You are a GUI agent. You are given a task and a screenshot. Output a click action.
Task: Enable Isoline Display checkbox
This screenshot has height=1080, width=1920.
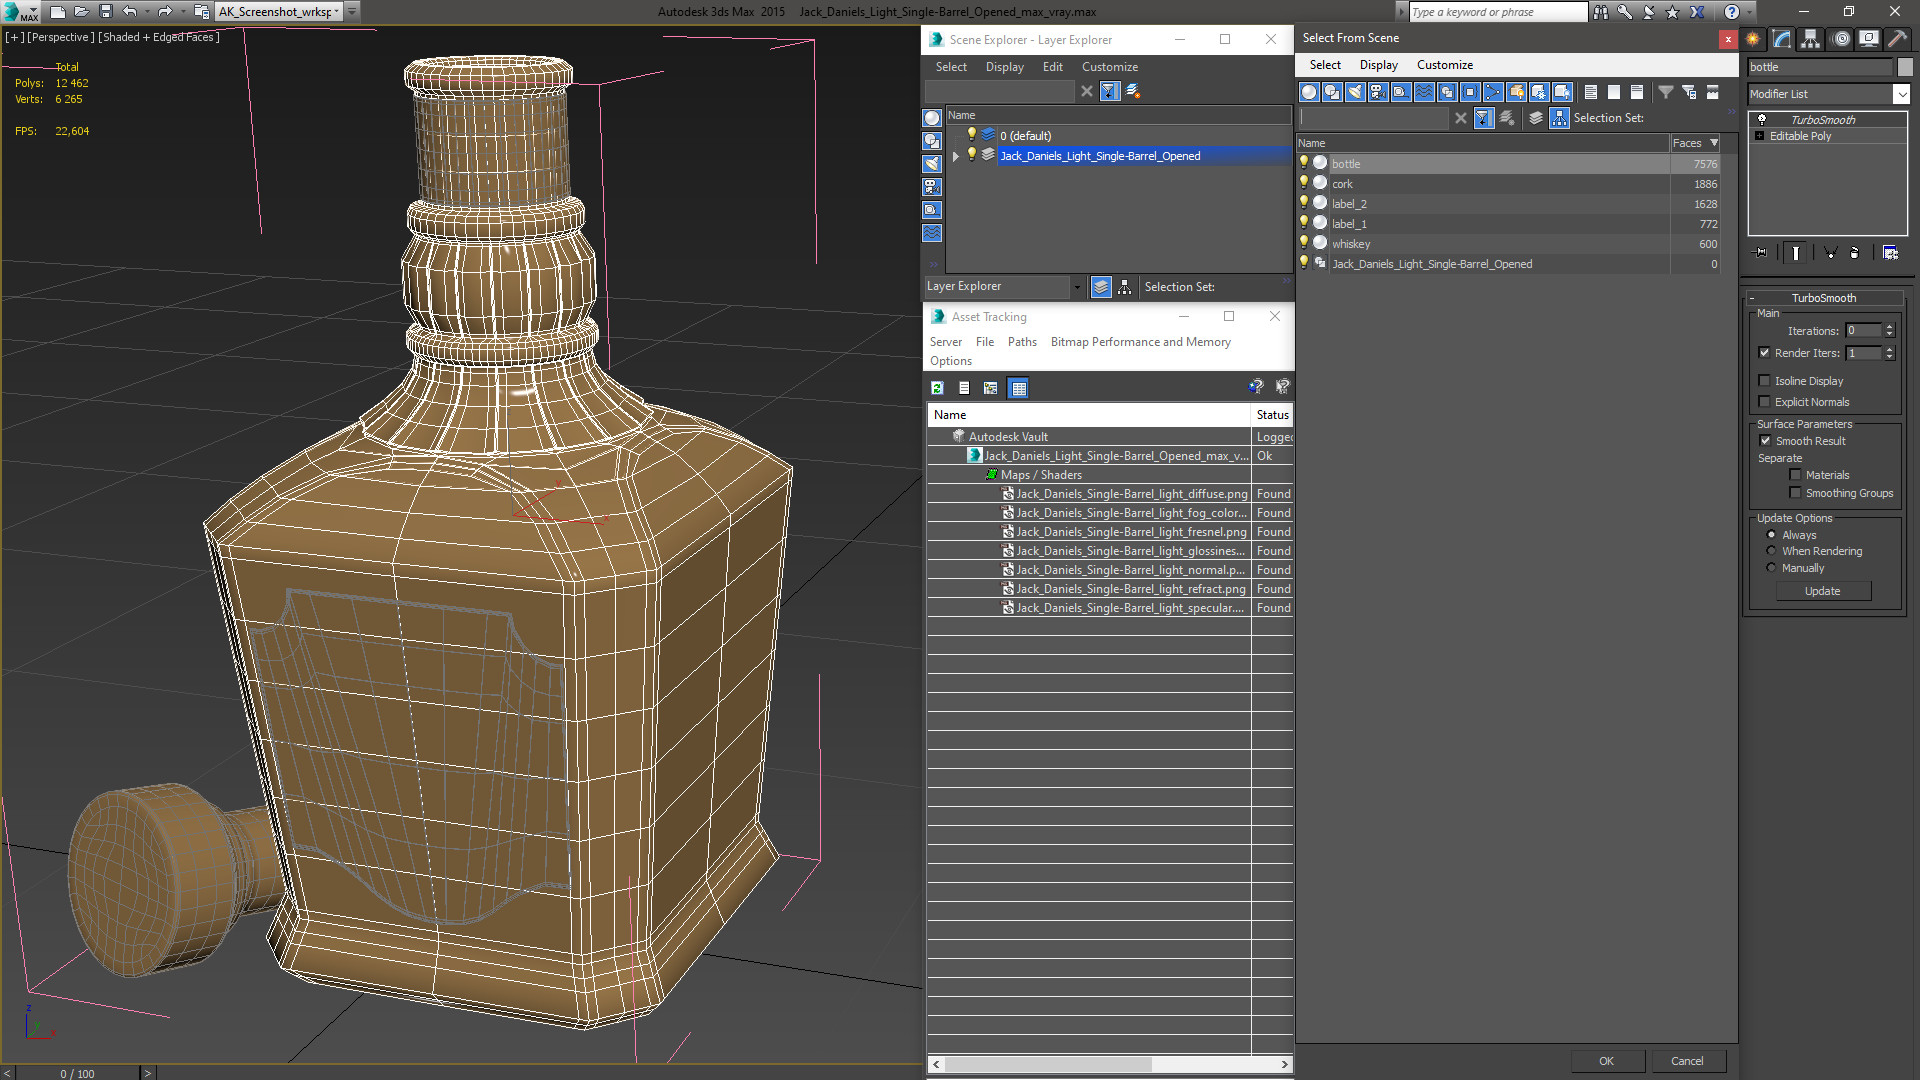pyautogui.click(x=1765, y=381)
